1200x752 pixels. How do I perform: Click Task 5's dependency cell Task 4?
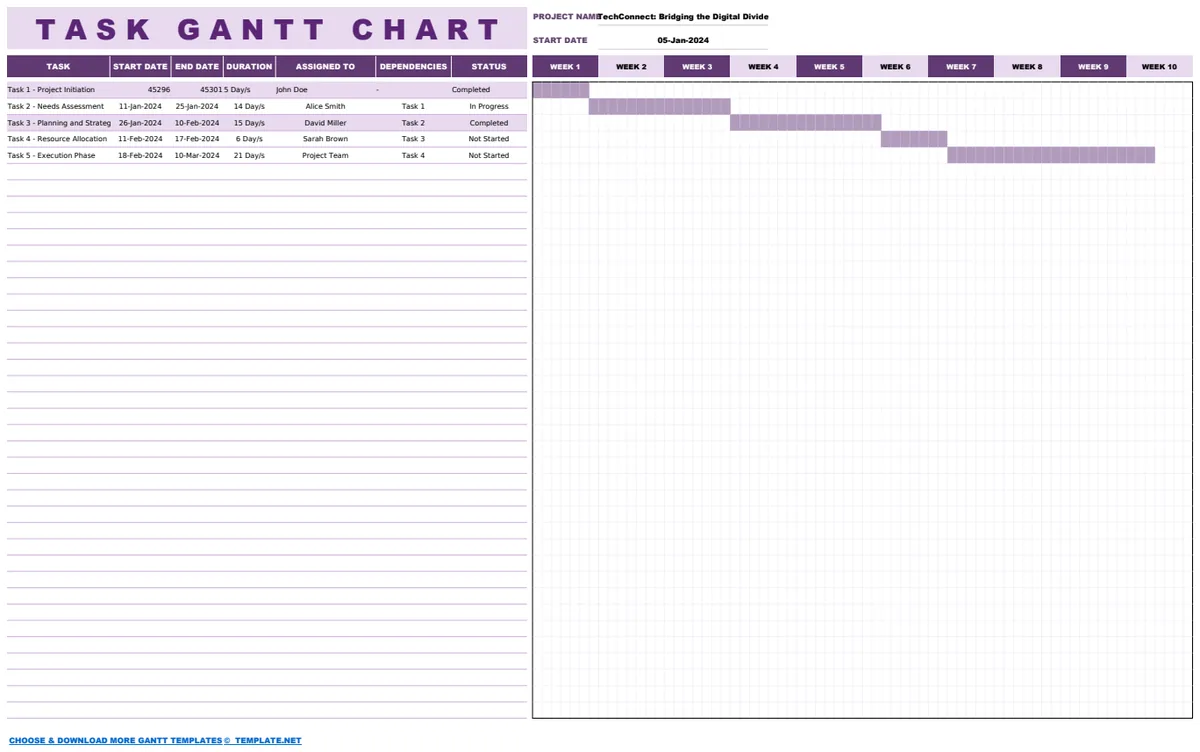[413, 155]
